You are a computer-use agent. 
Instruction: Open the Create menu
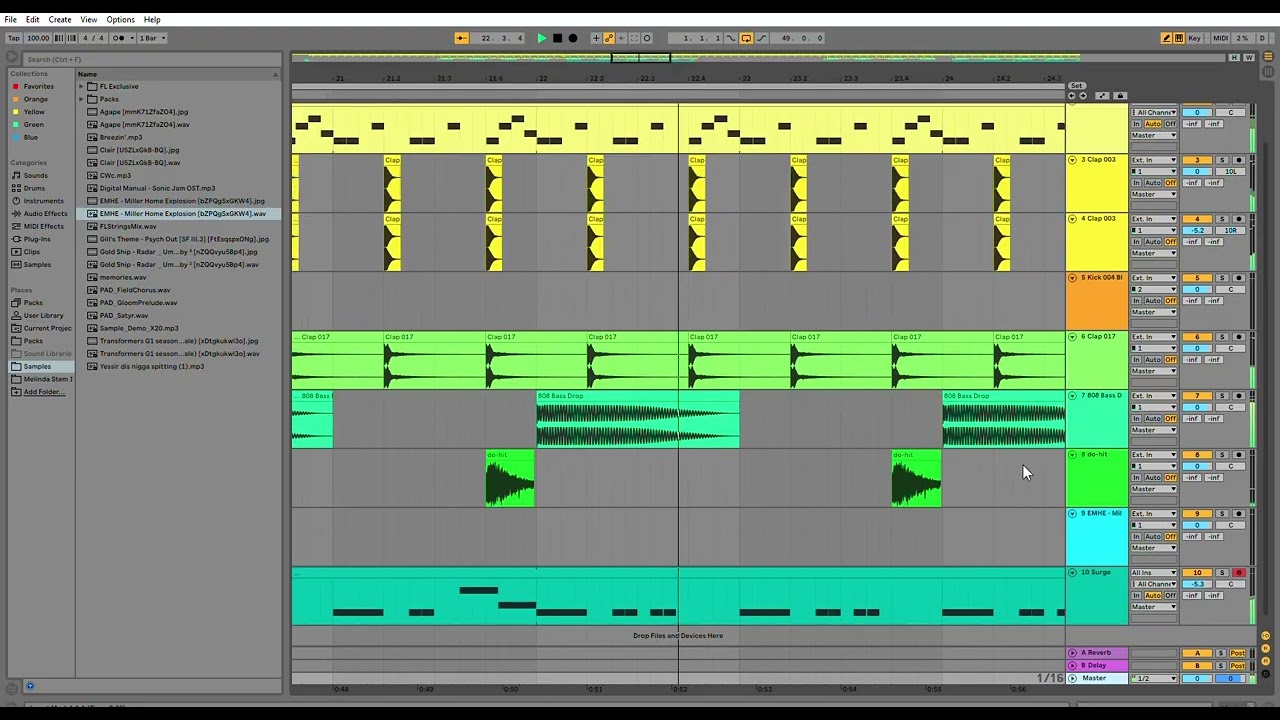tap(60, 19)
